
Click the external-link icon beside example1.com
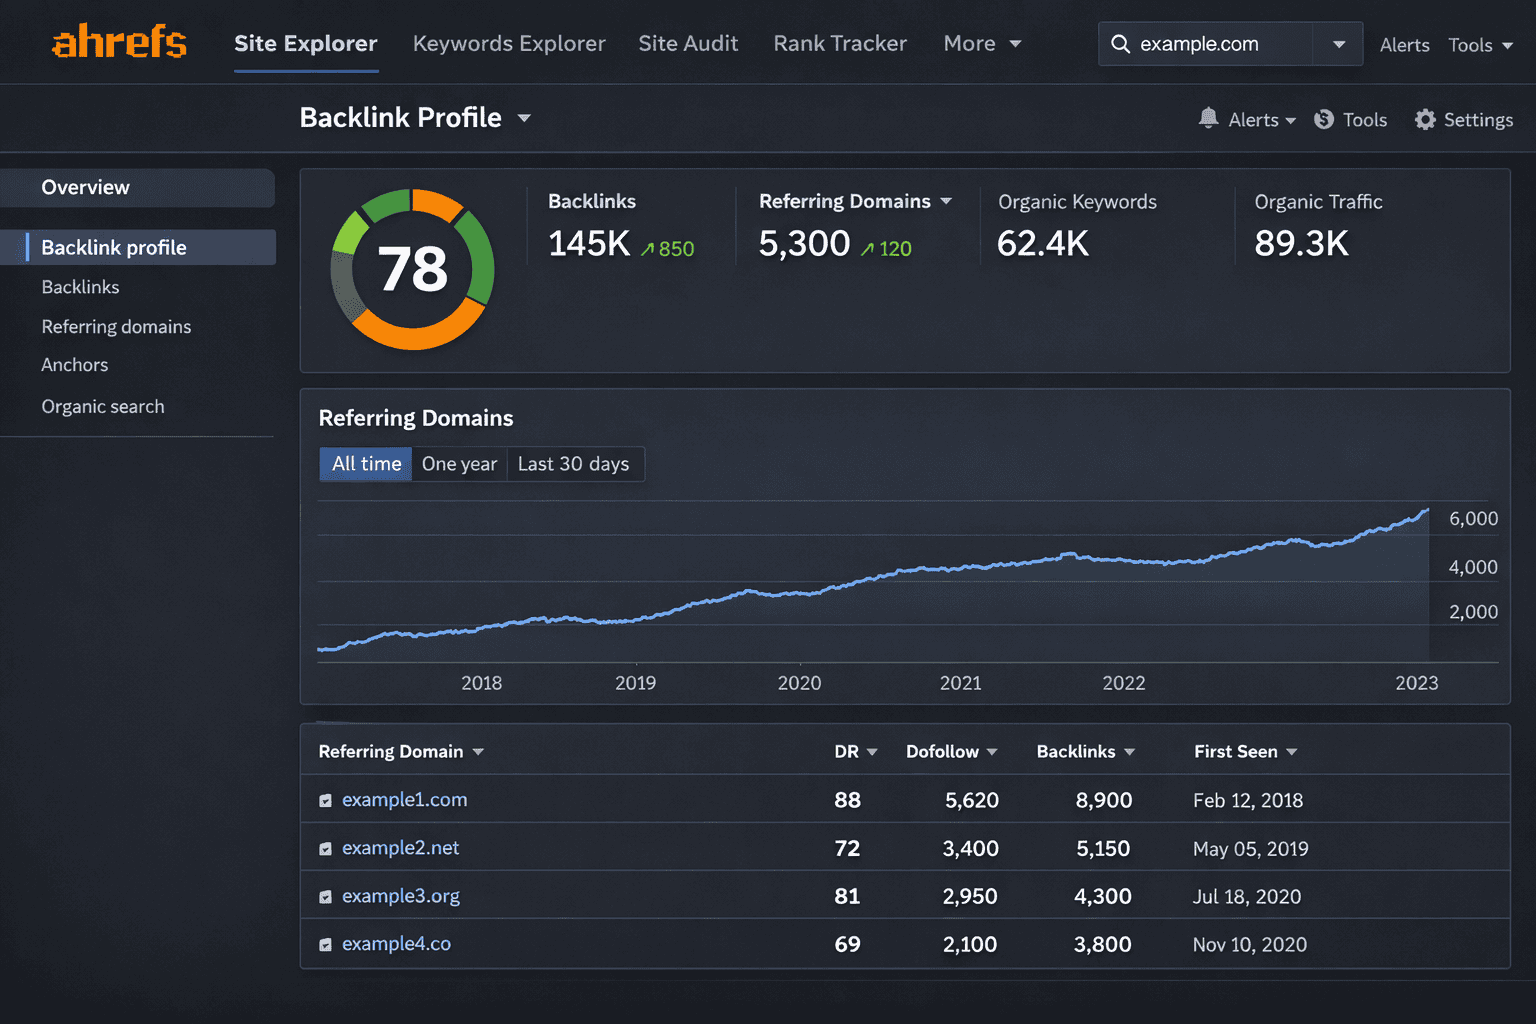point(325,800)
